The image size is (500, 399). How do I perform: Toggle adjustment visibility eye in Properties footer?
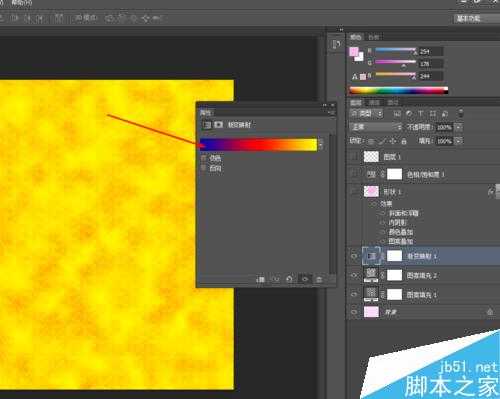point(305,279)
